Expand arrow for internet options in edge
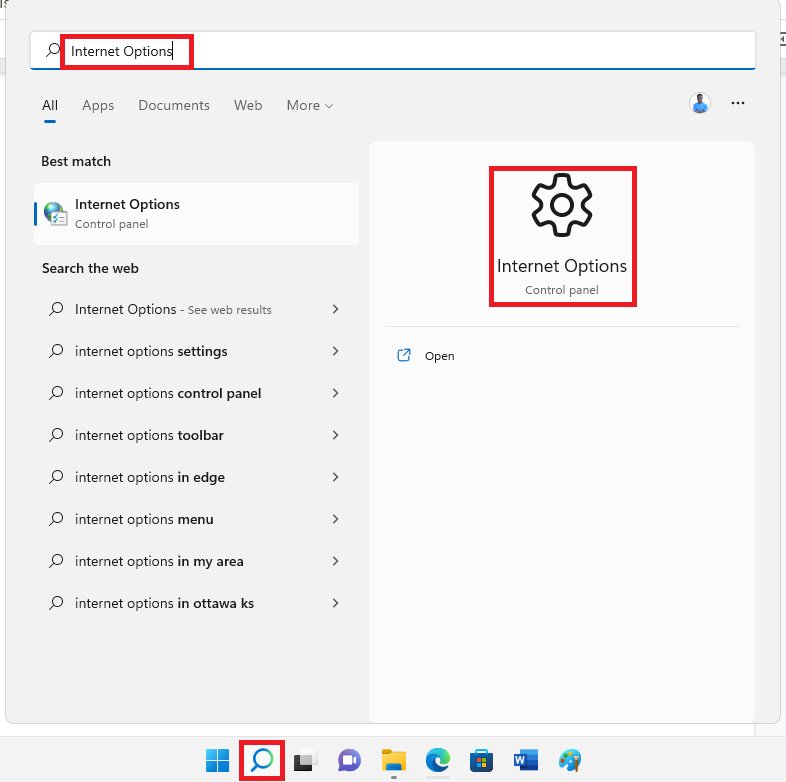Image resolution: width=786 pixels, height=782 pixels. [x=335, y=477]
